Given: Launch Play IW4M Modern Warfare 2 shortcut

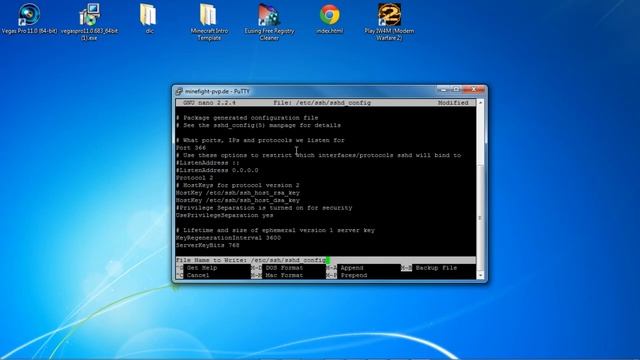Looking at the screenshot, I should (x=389, y=22).
